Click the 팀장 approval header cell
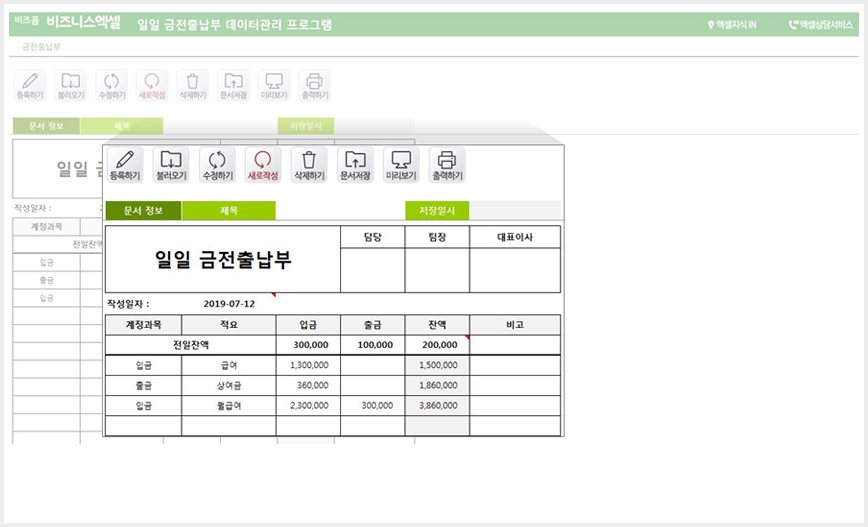Screen dimensions: 868x527 (x=437, y=237)
